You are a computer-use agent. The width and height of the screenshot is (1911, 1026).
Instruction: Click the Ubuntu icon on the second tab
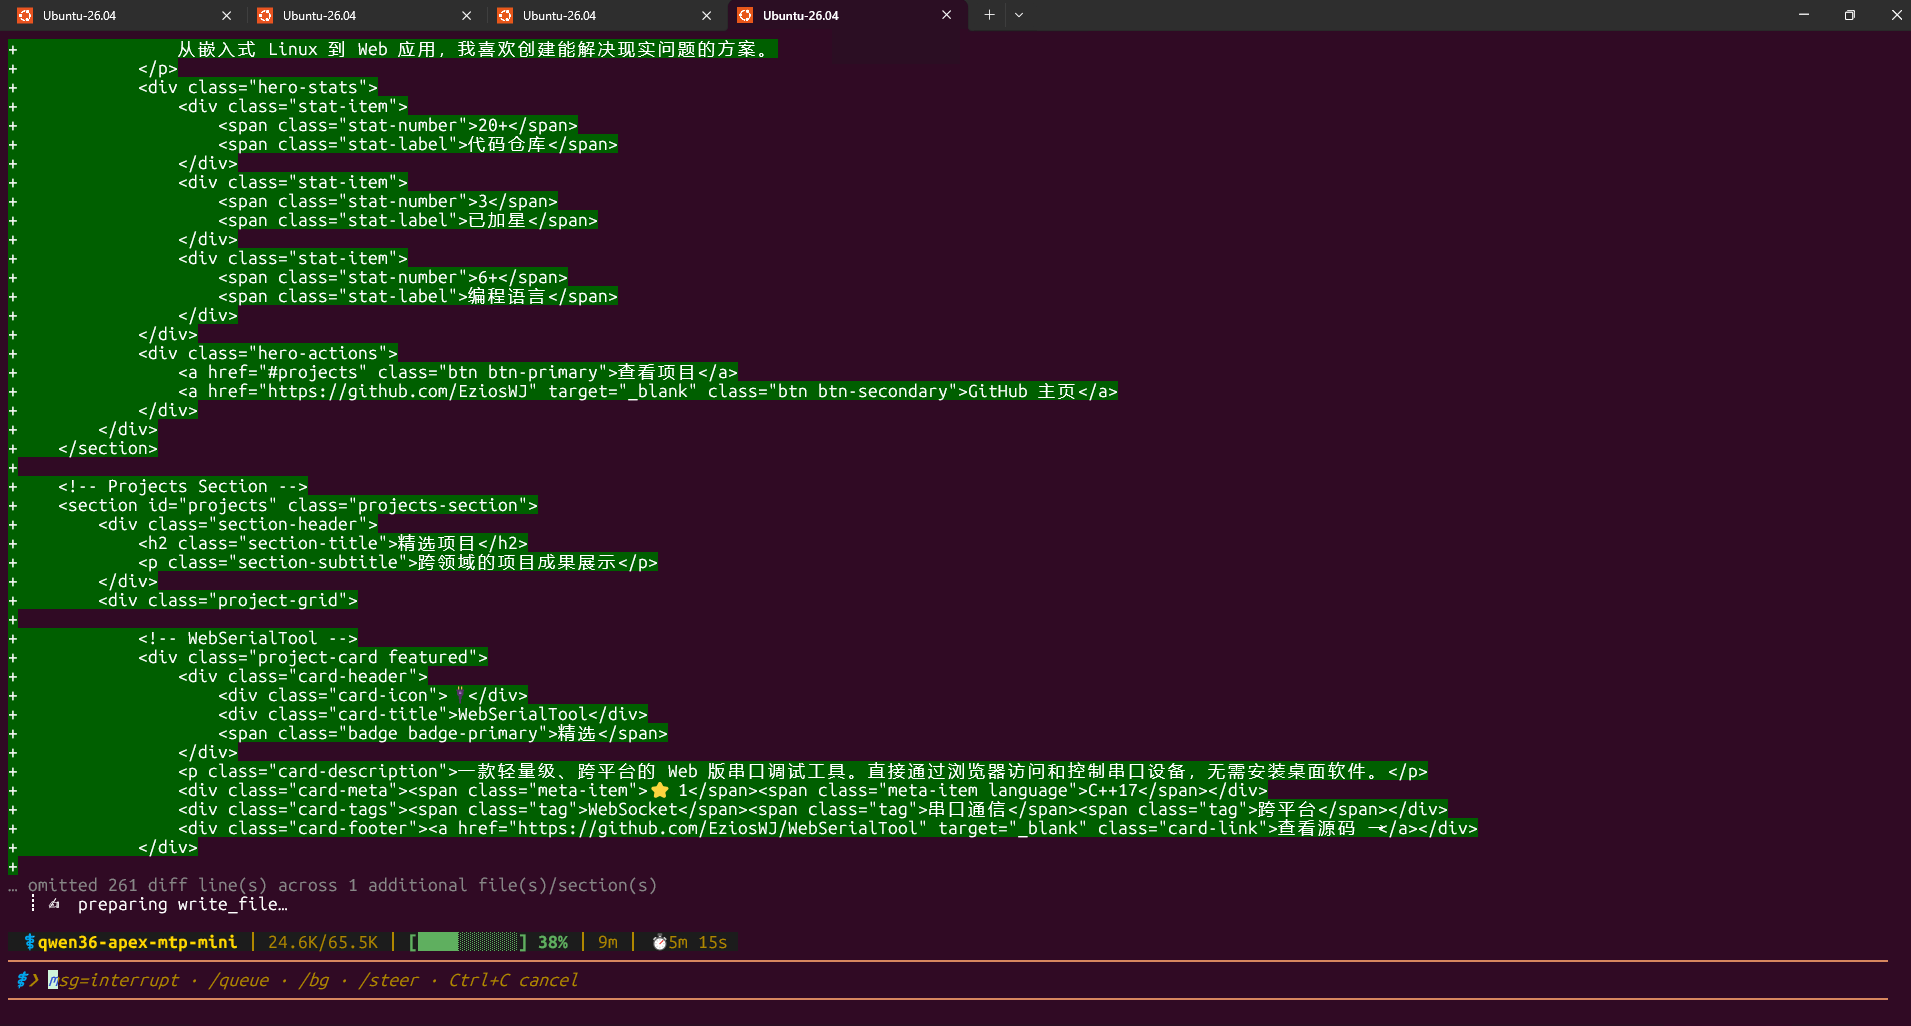(265, 15)
